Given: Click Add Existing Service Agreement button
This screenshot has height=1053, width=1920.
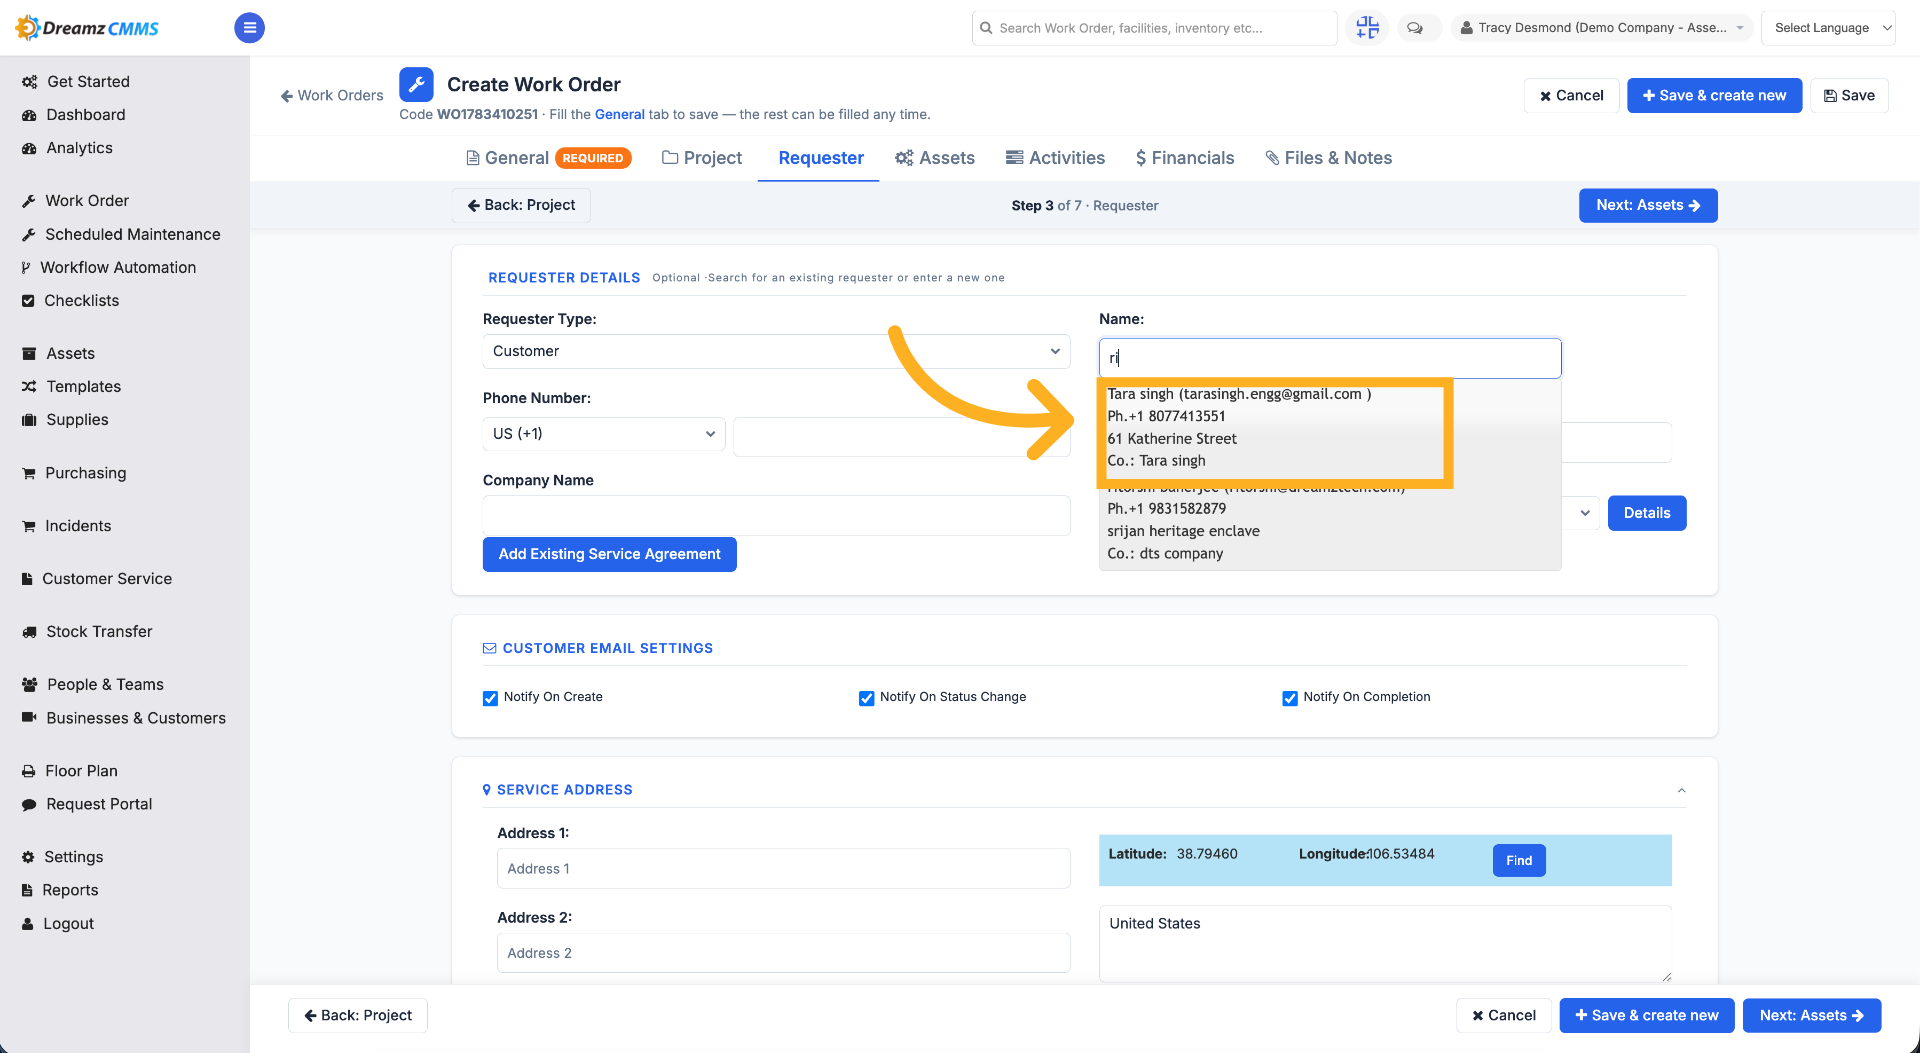Looking at the screenshot, I should pos(609,554).
